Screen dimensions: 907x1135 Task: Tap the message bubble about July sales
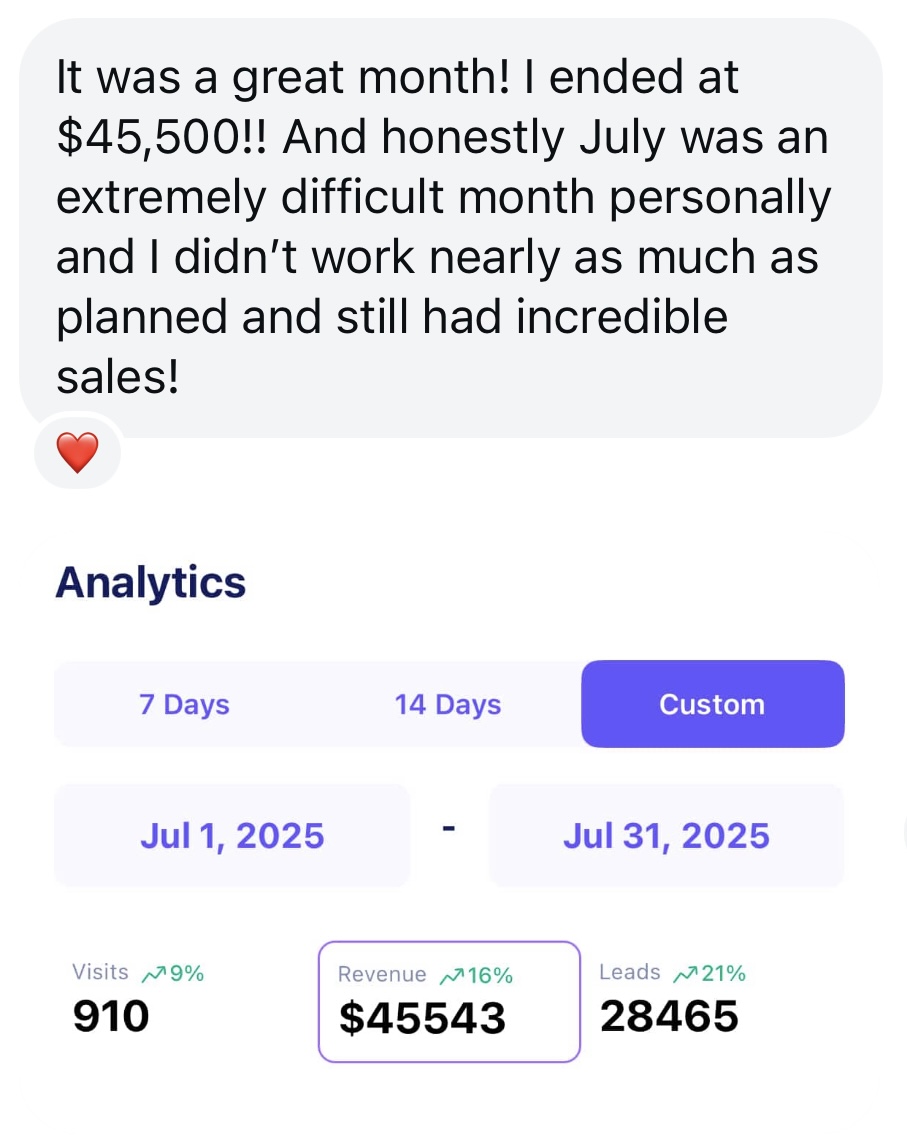coord(450,228)
